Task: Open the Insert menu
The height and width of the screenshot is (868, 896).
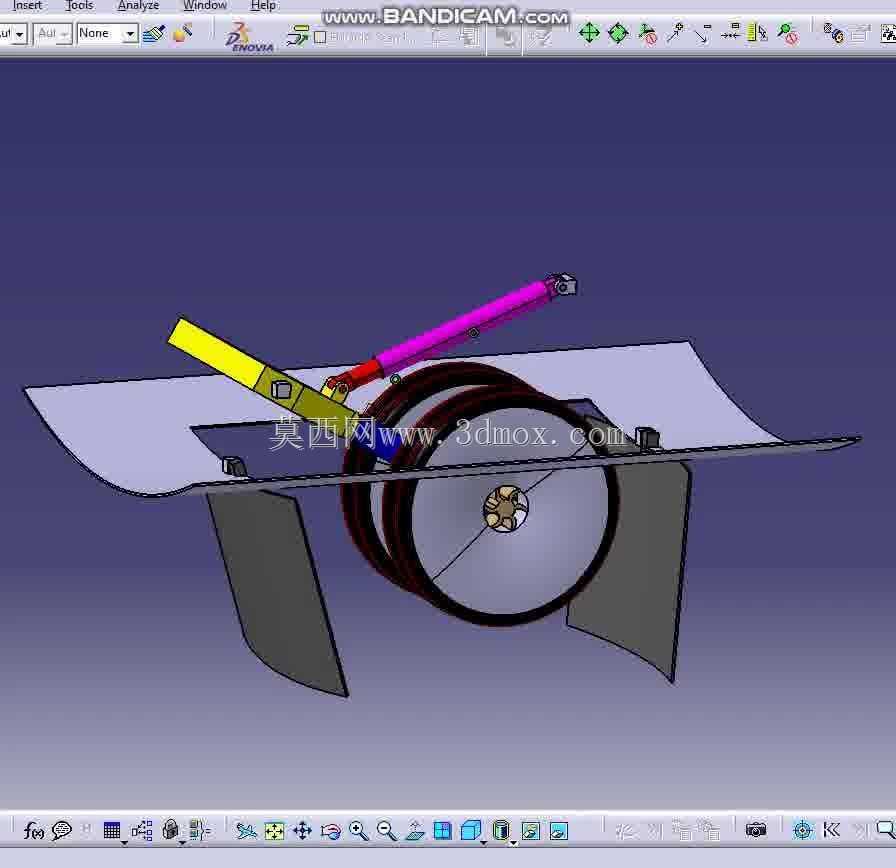Action: [x=27, y=5]
